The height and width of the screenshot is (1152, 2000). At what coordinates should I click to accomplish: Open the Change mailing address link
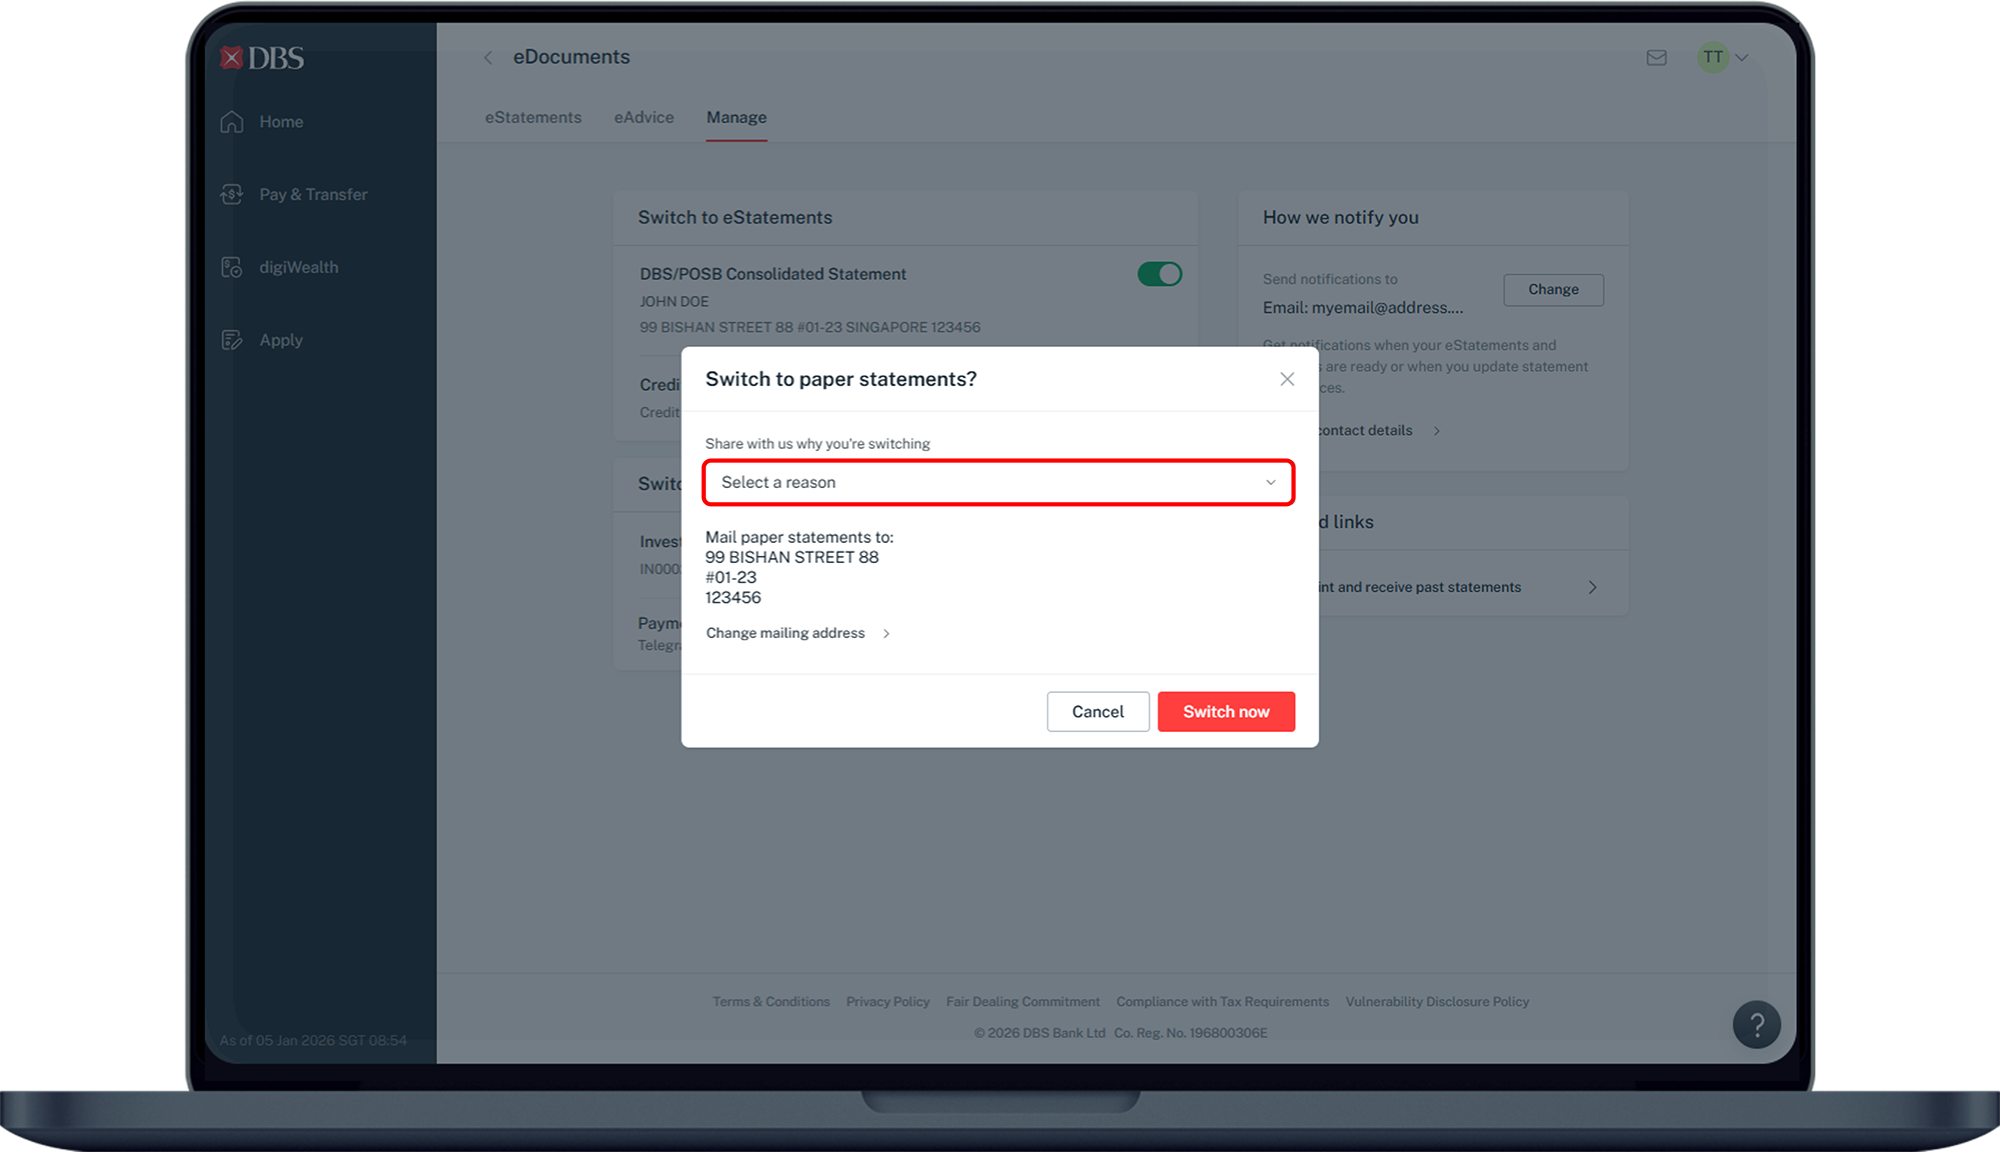pyautogui.click(x=786, y=633)
